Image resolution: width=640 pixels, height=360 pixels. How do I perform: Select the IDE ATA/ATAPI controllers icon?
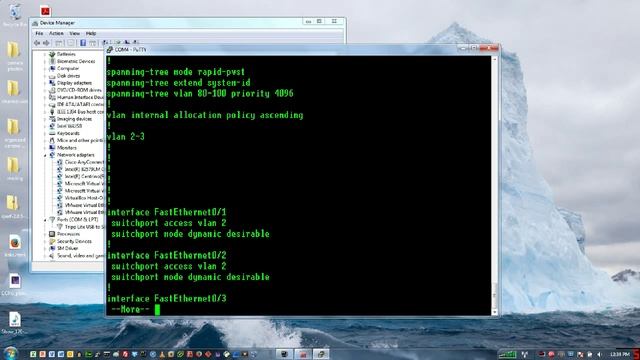click(52, 104)
